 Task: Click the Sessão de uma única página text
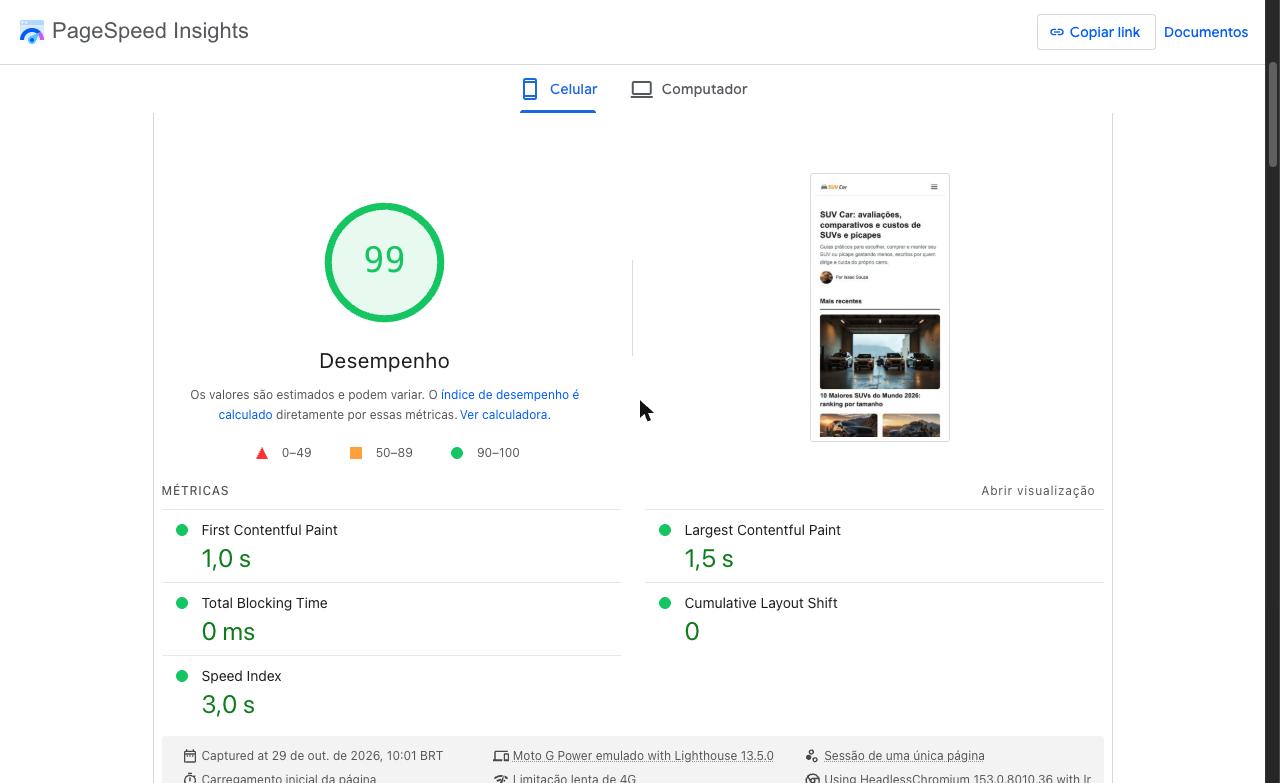[x=904, y=756]
